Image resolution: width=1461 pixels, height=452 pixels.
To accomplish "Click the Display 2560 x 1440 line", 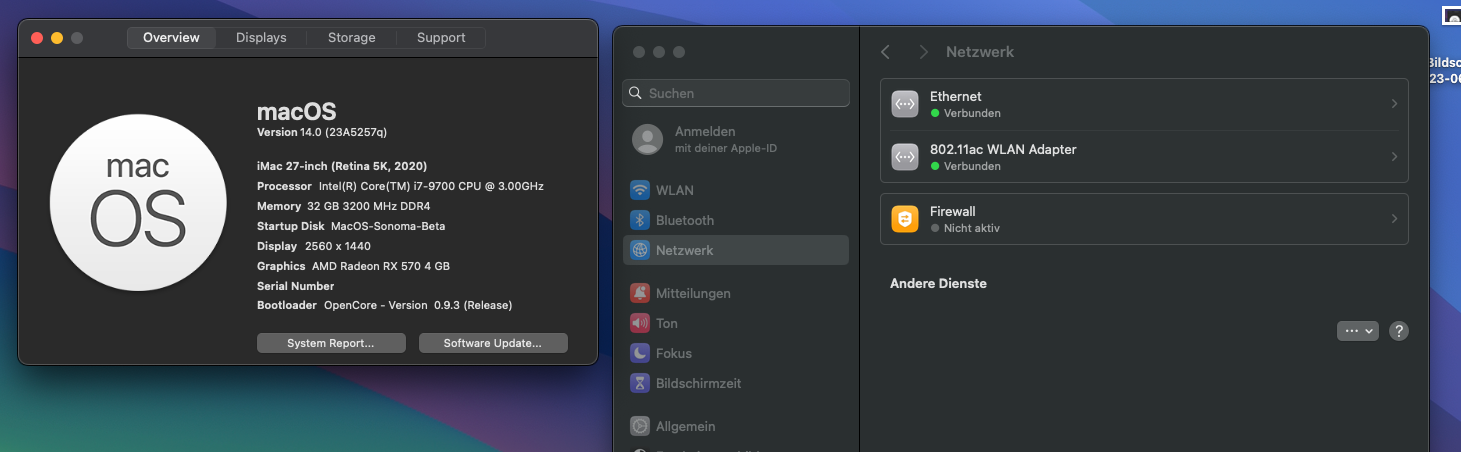I will 314,246.
